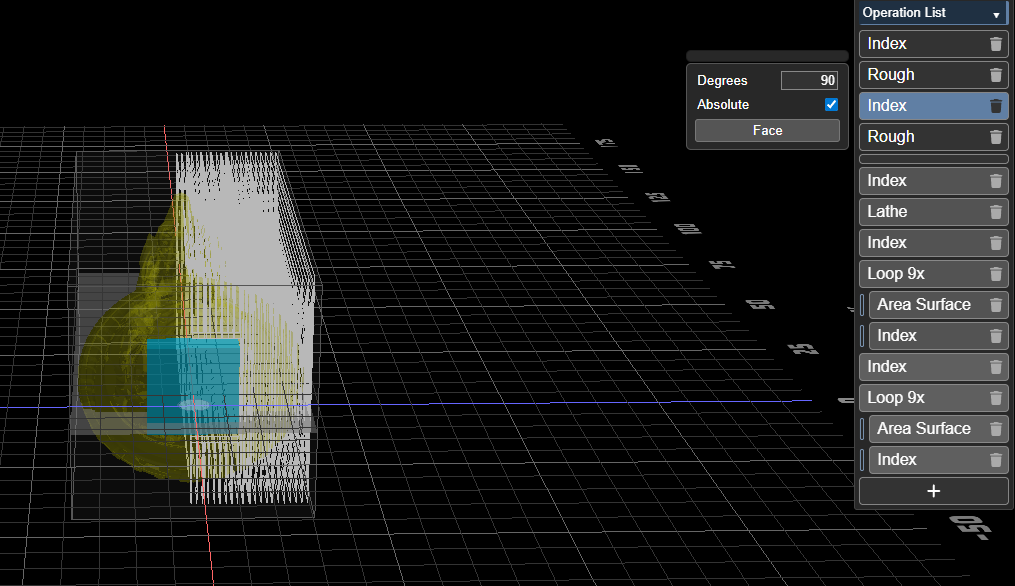
Task: Click trash icon on topmost Rough operation
Action: (x=995, y=75)
